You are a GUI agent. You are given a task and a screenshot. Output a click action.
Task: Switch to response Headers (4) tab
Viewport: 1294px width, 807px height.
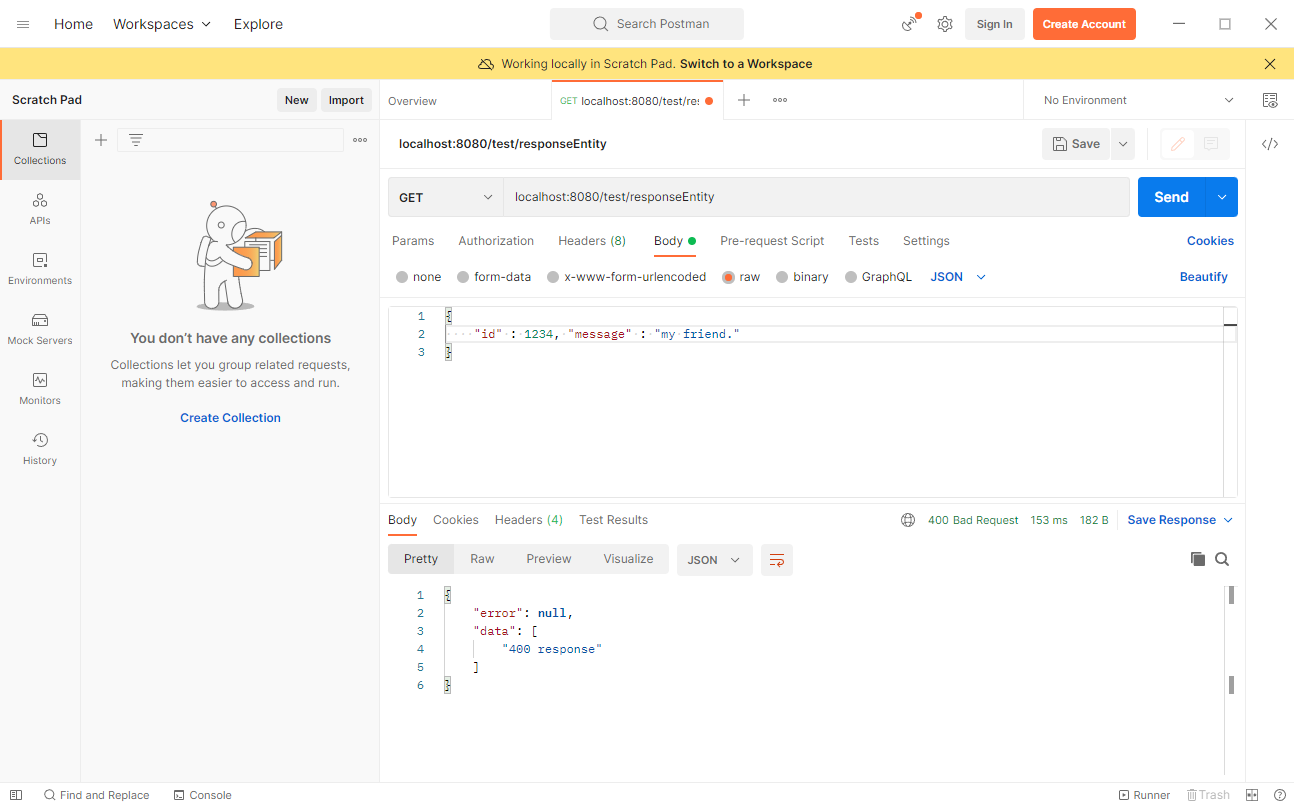click(x=529, y=520)
